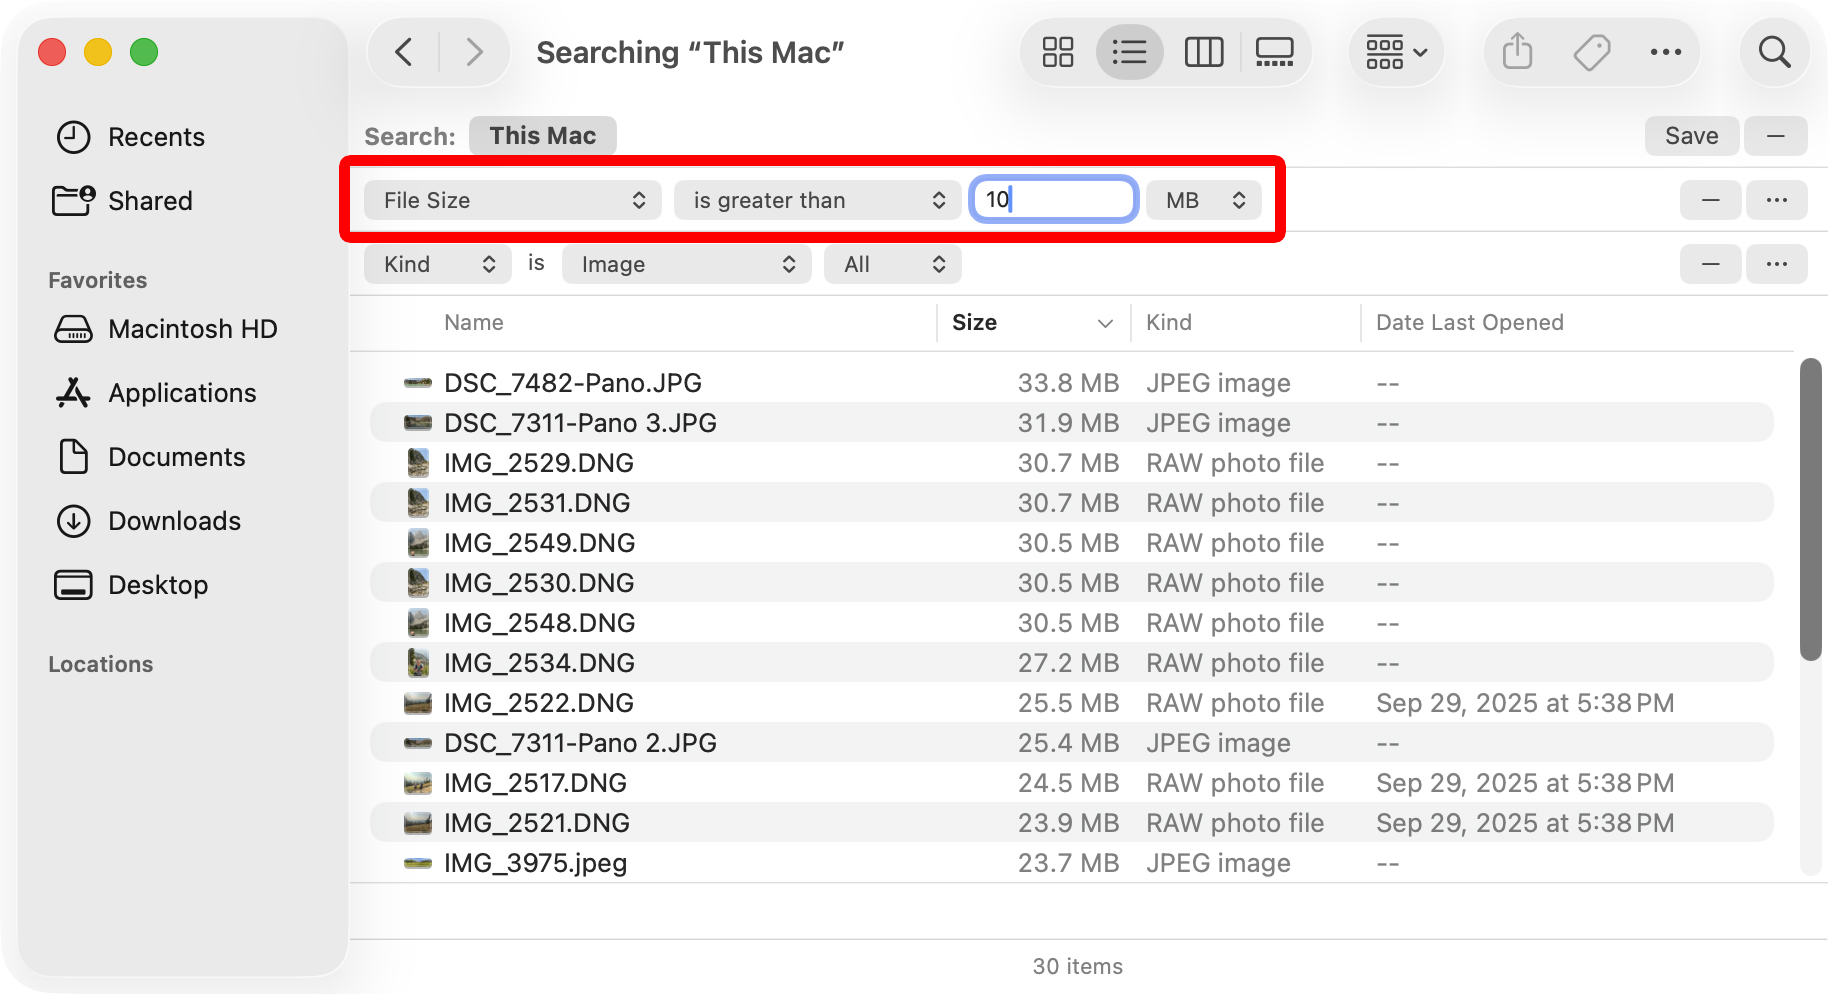The height and width of the screenshot is (994, 1828).
Task: Open the Share menu in the toolbar
Action: [1516, 51]
